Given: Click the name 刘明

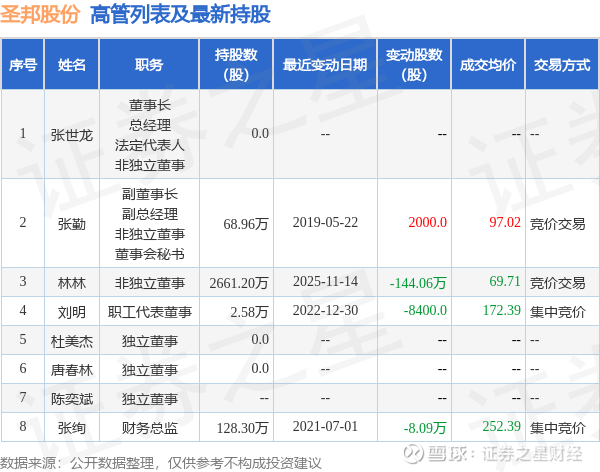Looking at the screenshot, I should click(72, 312).
